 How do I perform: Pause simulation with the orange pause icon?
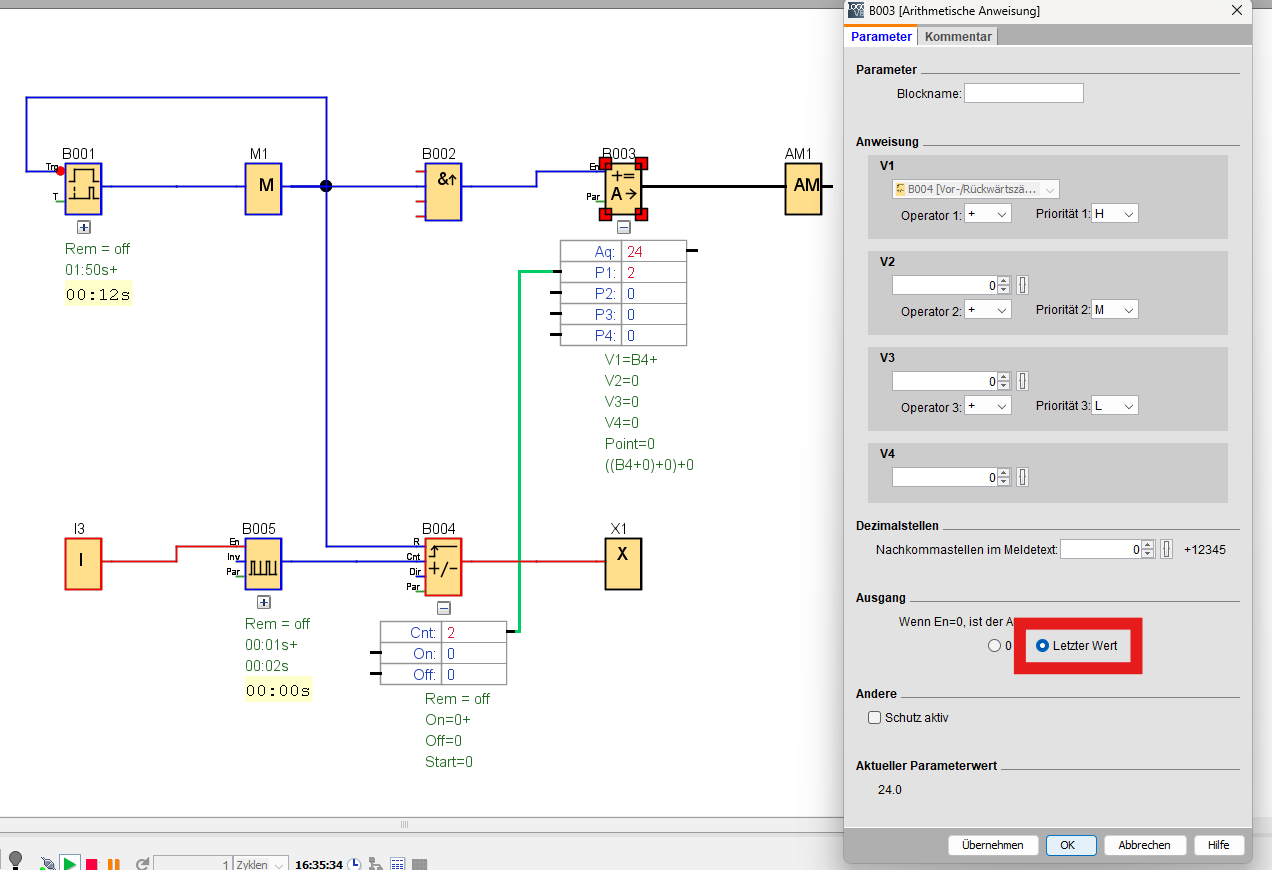coord(113,864)
